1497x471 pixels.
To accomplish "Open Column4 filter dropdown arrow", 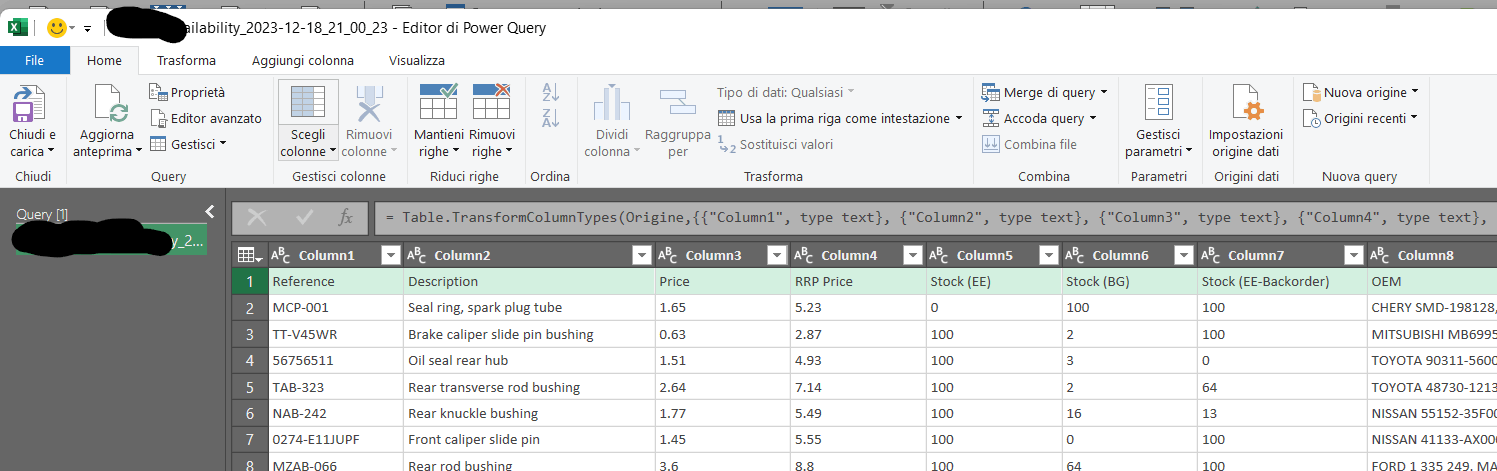I will point(912,255).
